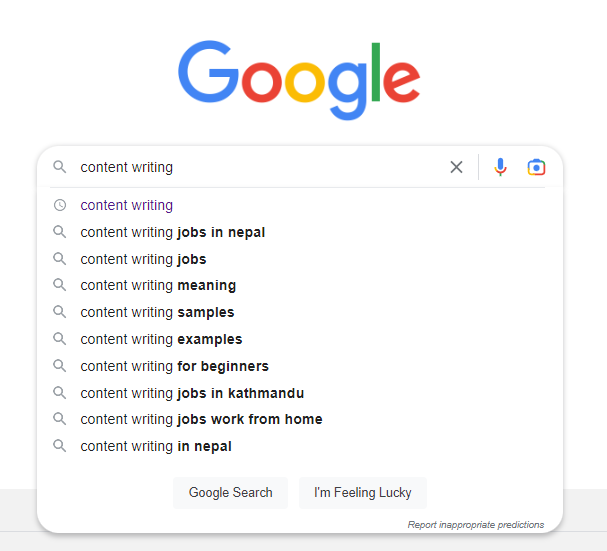Image resolution: width=607 pixels, height=551 pixels.
Task: Clear the search box with the X icon
Action: tap(456, 167)
